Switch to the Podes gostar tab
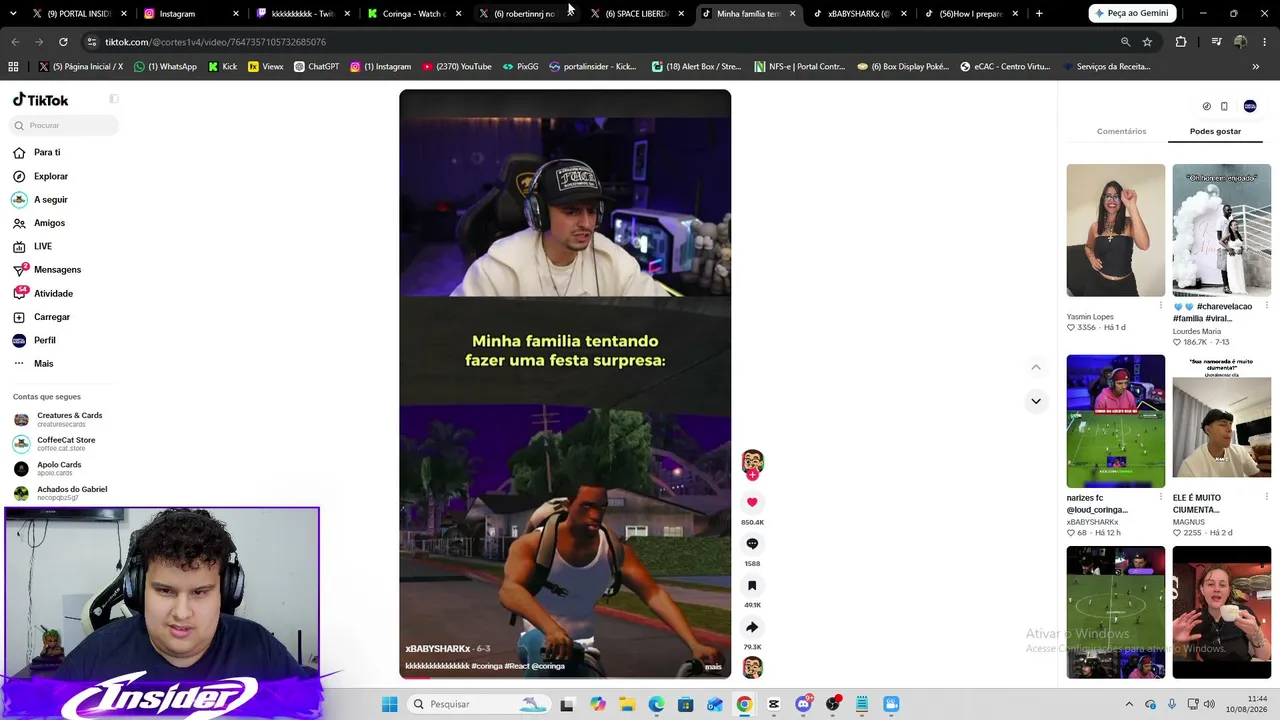Viewport: 1280px width, 720px height. pos(1215,131)
